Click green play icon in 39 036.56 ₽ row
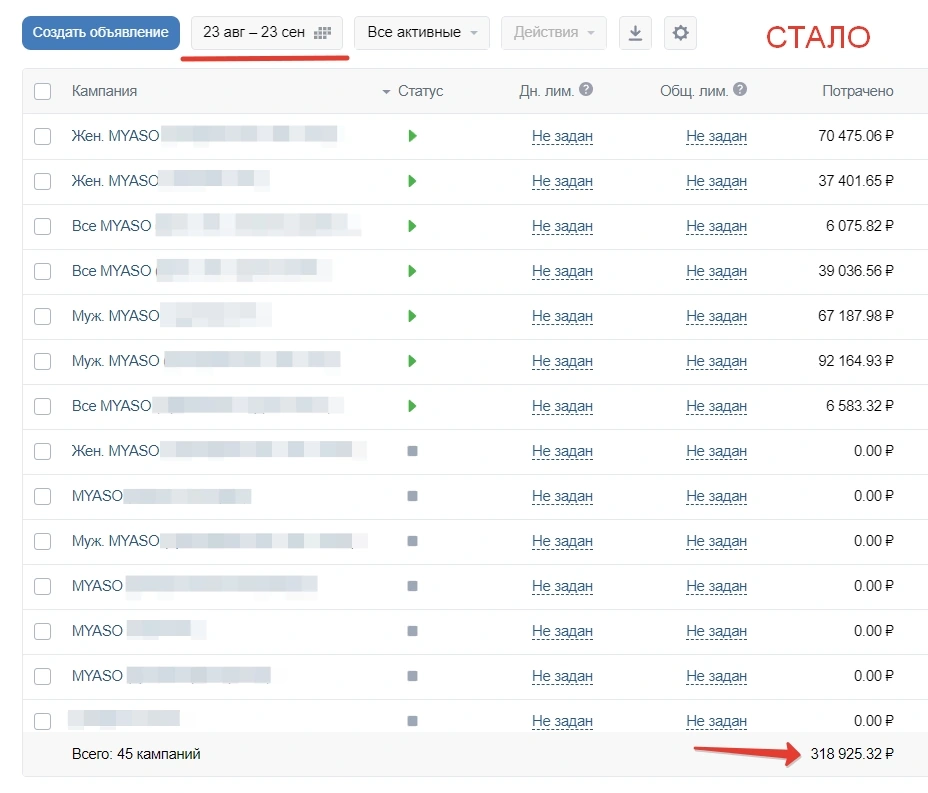 coord(413,271)
